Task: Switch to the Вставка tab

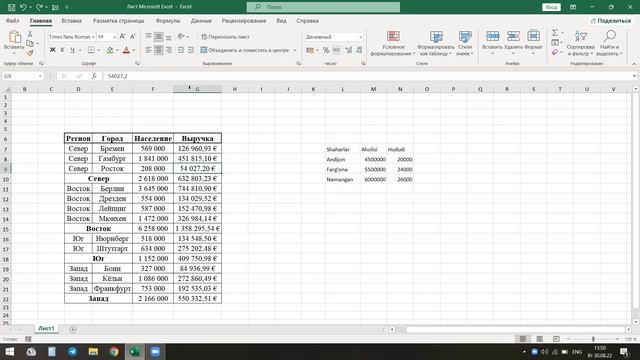Action: pyautogui.click(x=71, y=20)
